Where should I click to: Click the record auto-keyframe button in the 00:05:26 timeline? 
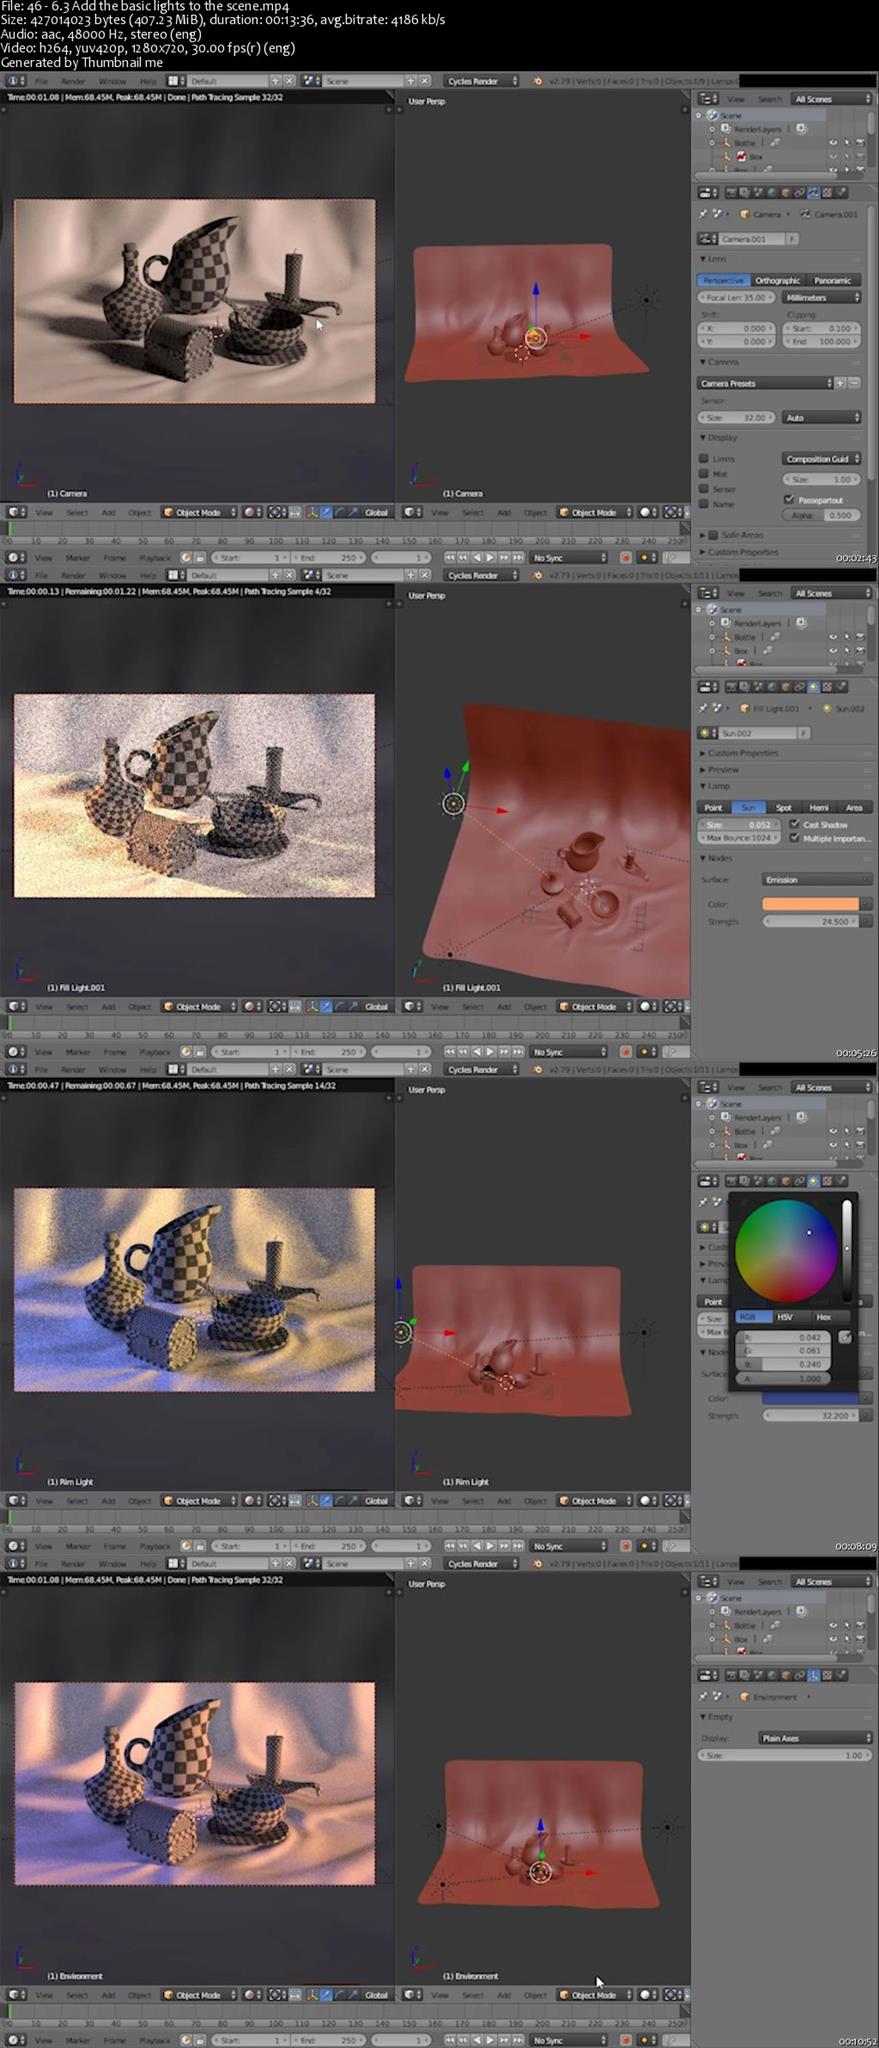coord(626,1052)
